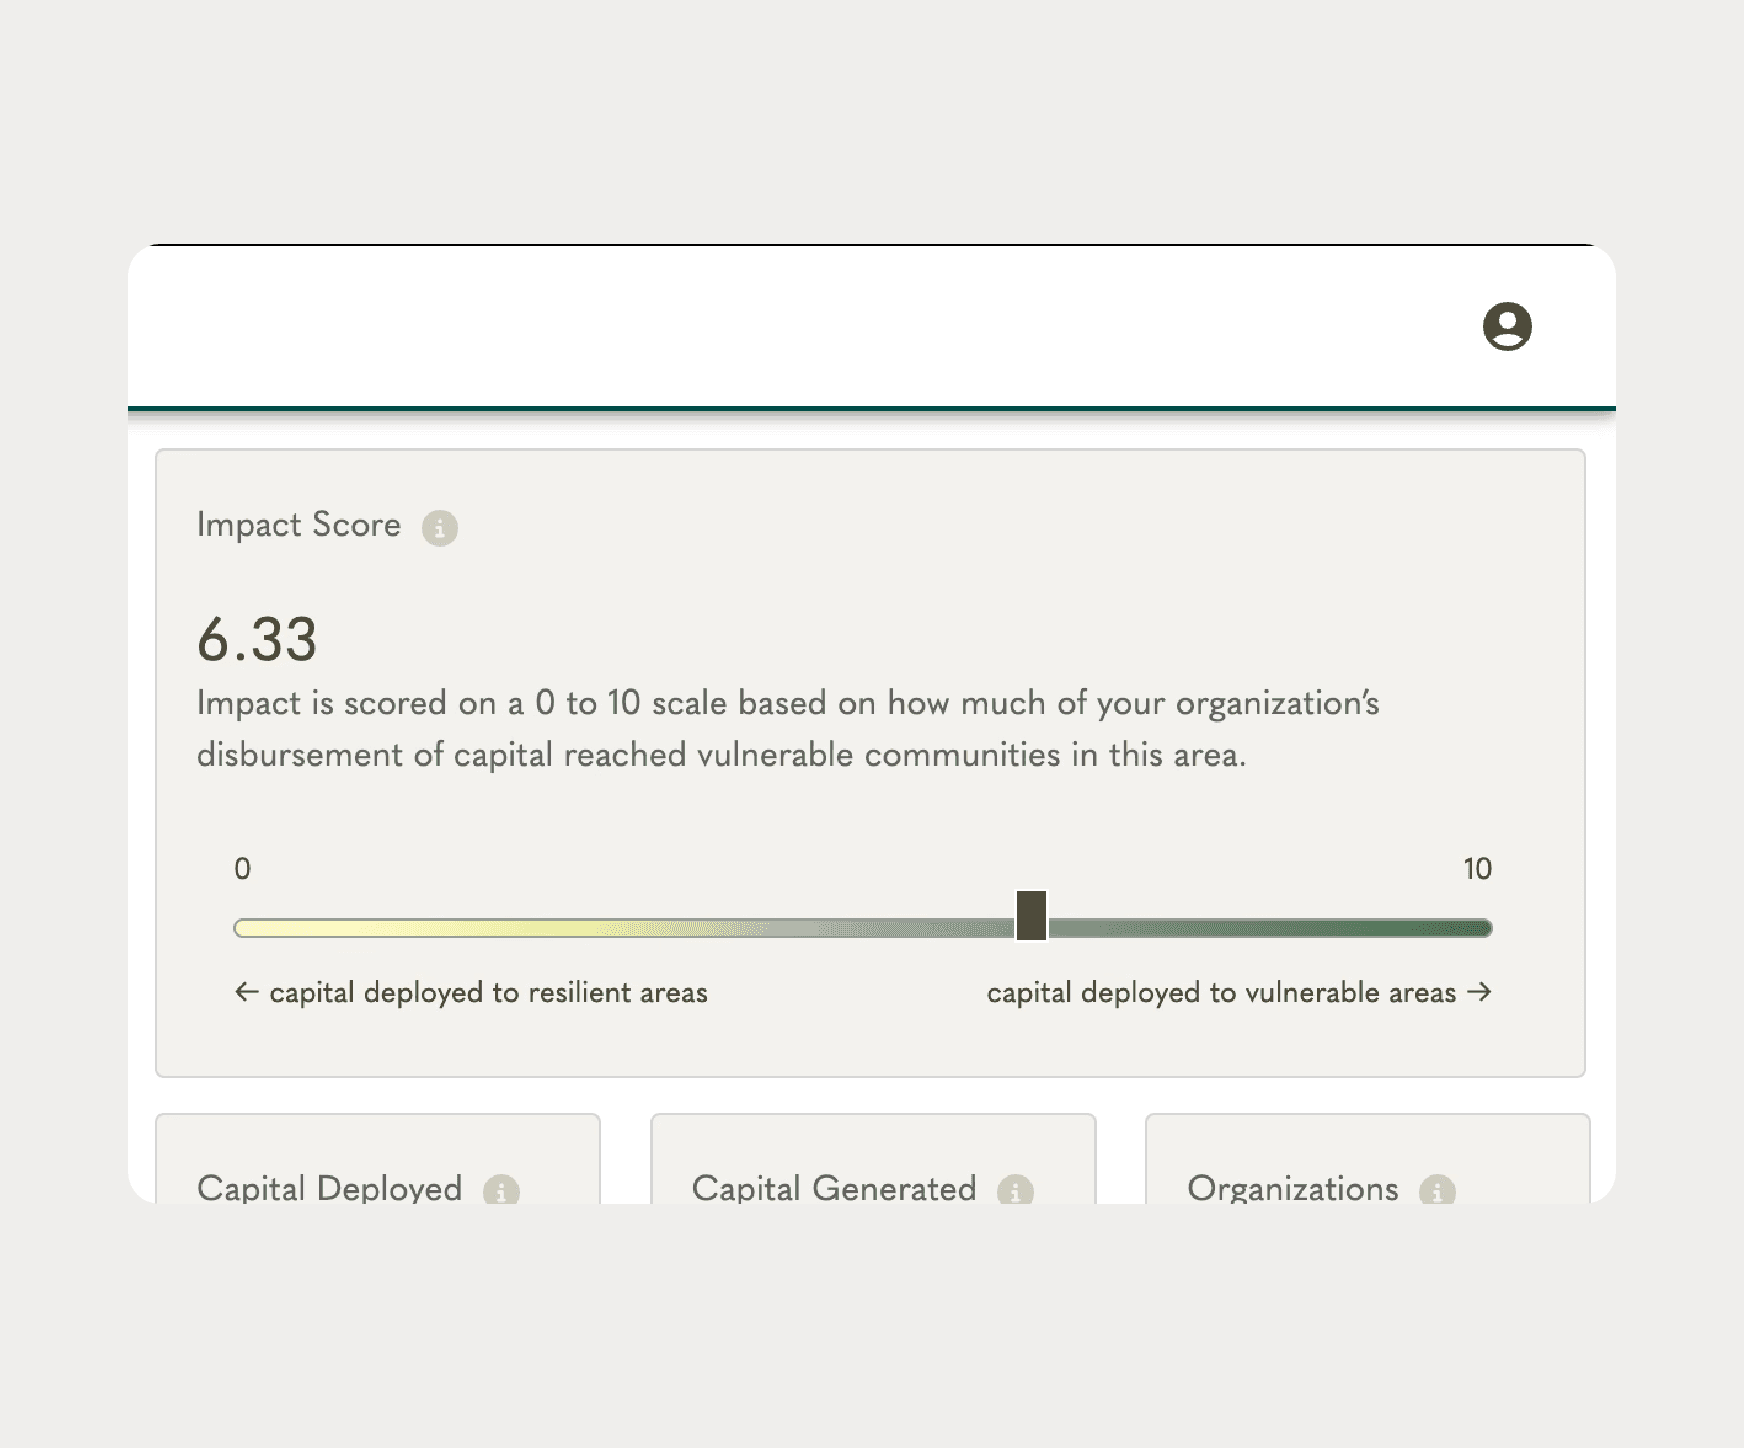Click the info icon beside Impact Score
Screen dimensions: 1744x1448
tap(440, 527)
